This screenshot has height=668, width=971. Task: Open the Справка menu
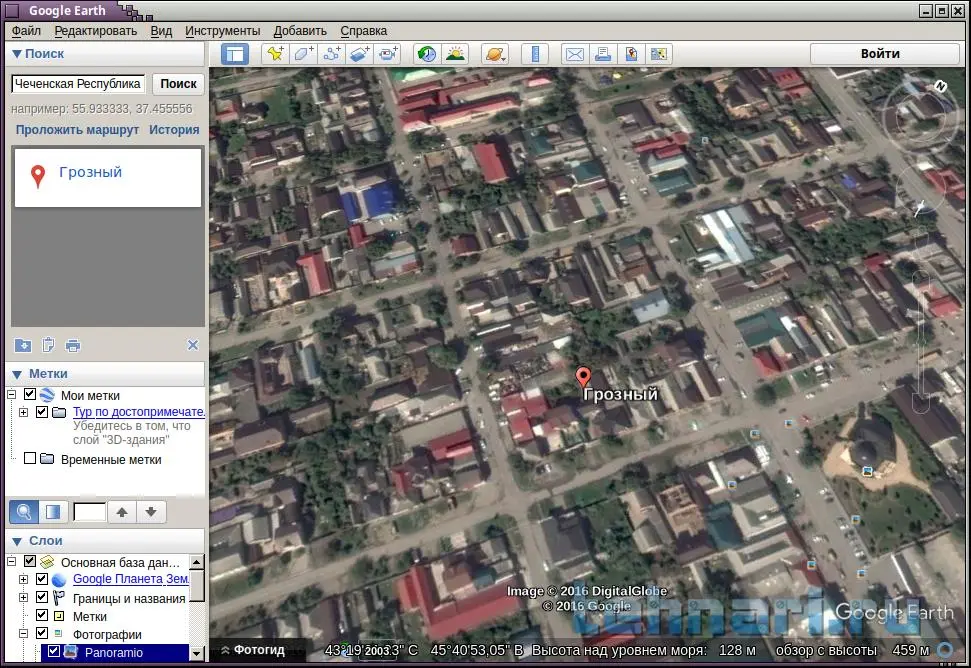pos(363,31)
